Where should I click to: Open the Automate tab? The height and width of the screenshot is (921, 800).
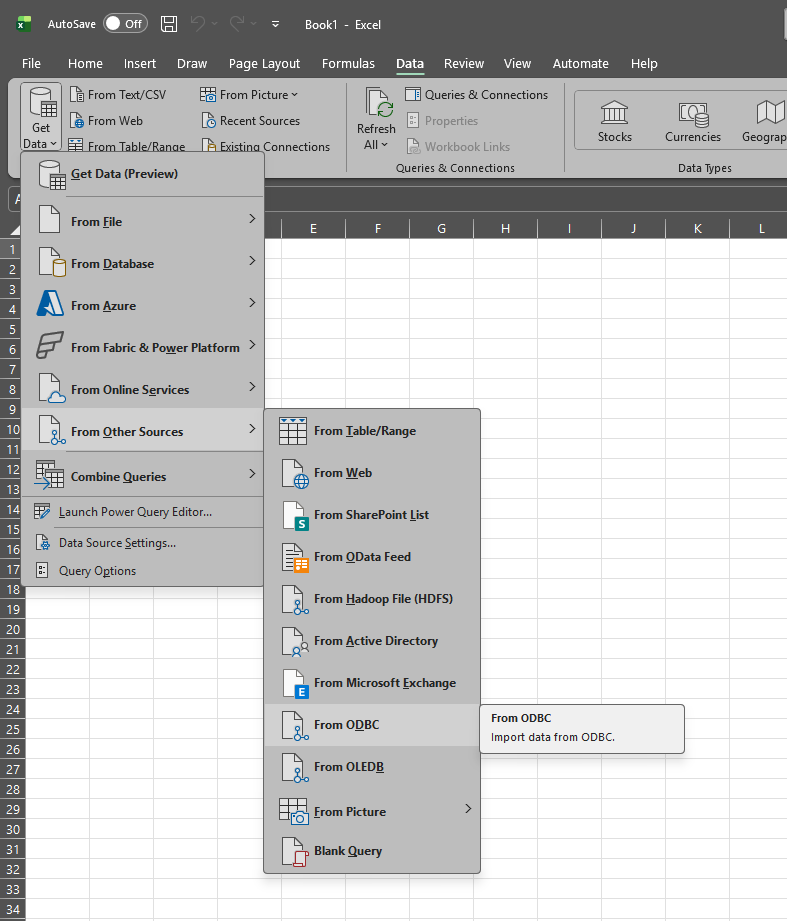coord(581,63)
